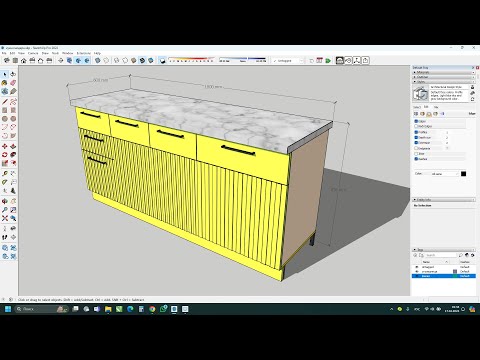Toggle the Edges checkbox

(416, 121)
